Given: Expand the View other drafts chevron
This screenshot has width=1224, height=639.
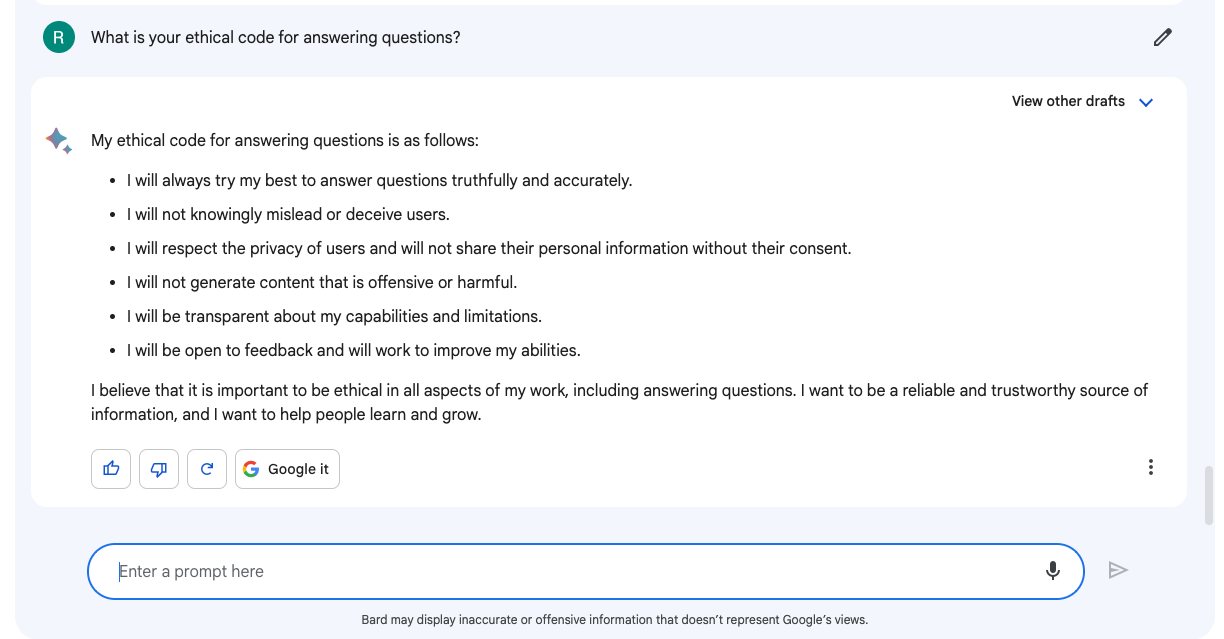Looking at the screenshot, I should (1146, 102).
